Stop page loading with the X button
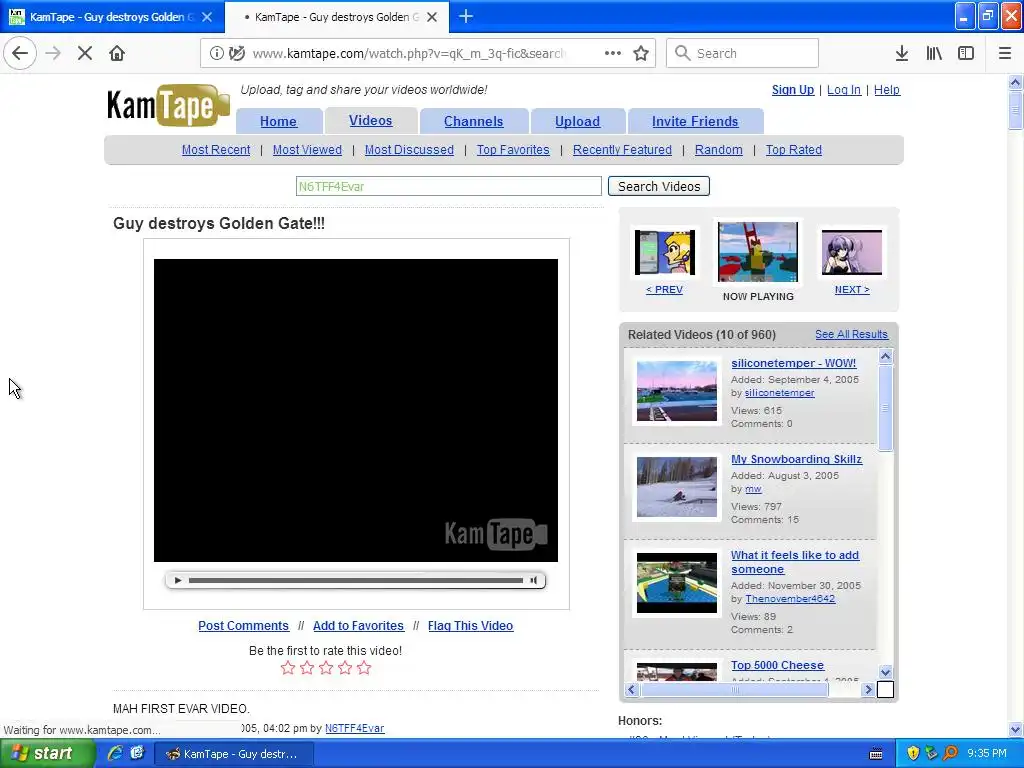Image resolution: width=1024 pixels, height=768 pixels. (84, 53)
